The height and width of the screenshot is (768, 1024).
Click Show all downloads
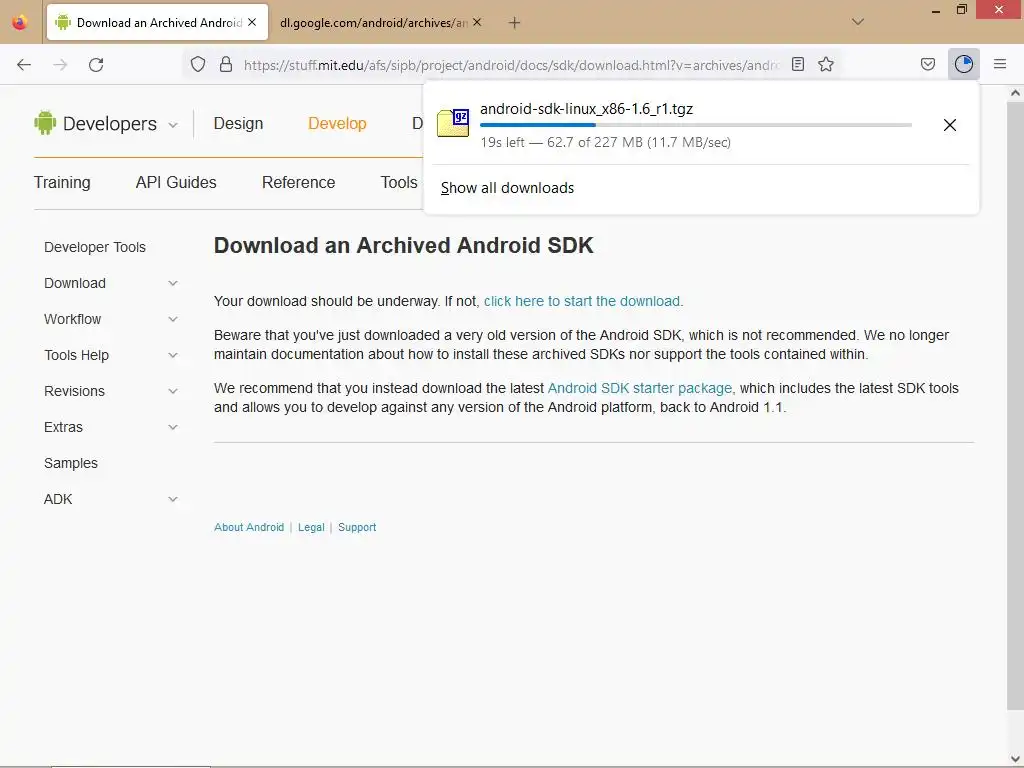[x=507, y=188]
